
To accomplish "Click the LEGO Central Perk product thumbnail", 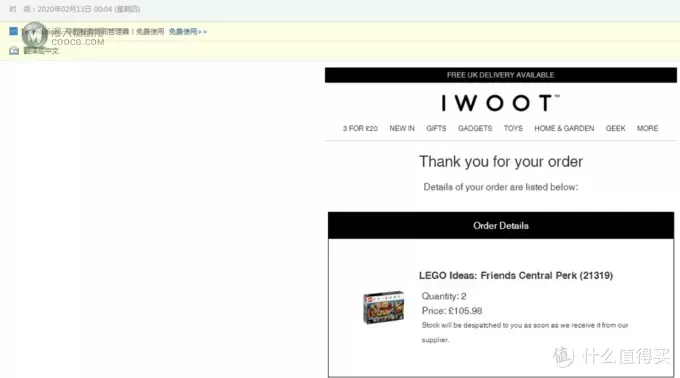I will [x=383, y=307].
